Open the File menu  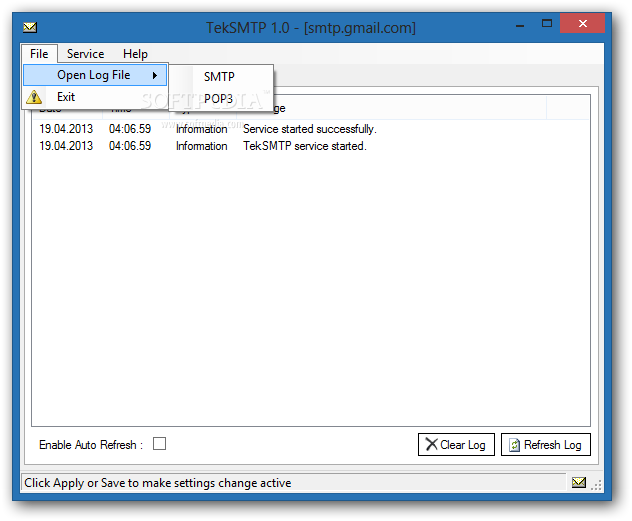pyautogui.click(x=39, y=54)
